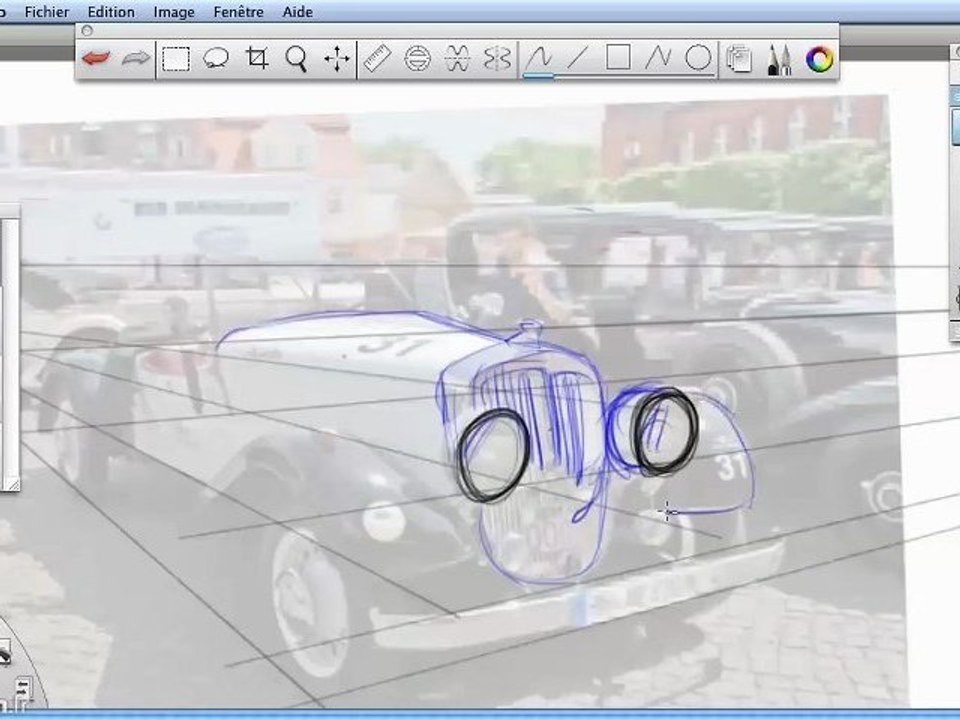Select the Straight Line stroke tool

click(x=578, y=59)
